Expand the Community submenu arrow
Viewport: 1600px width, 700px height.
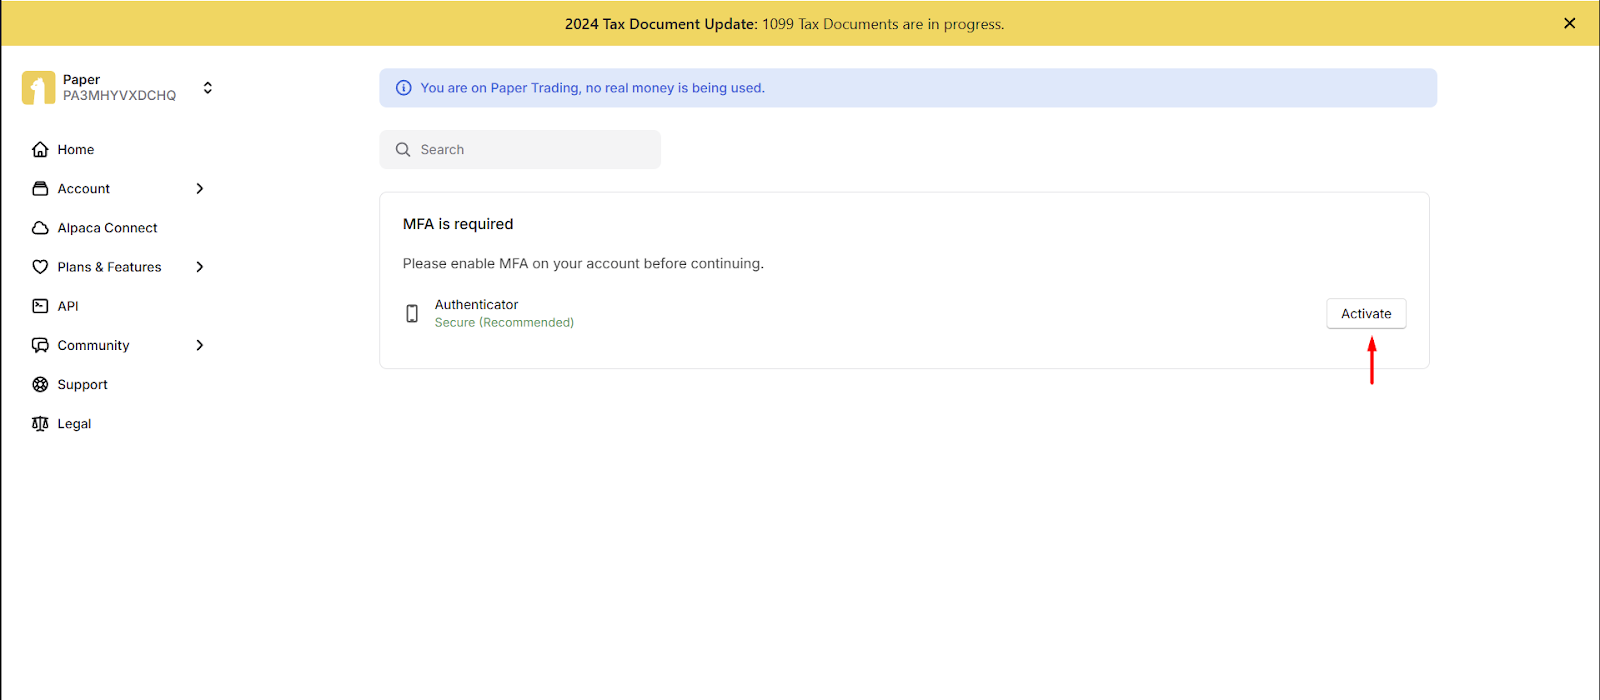point(200,345)
